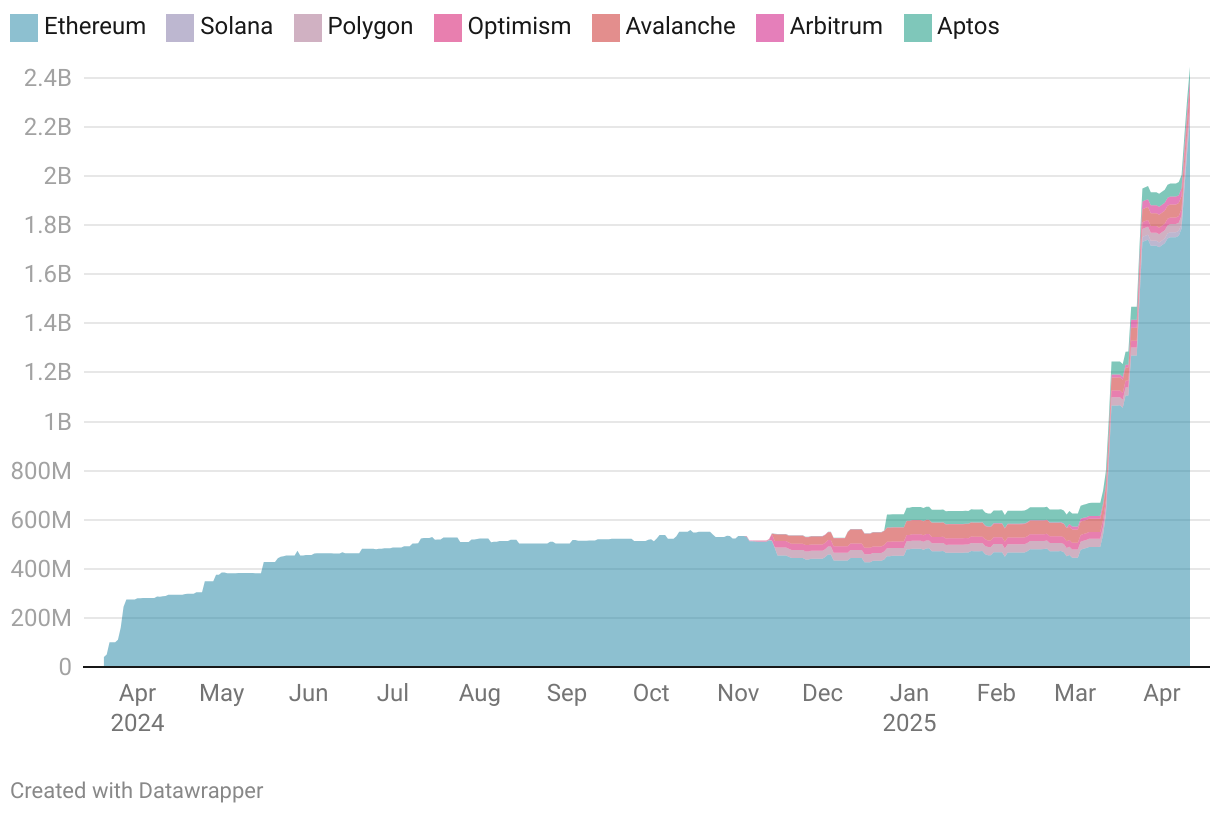
Task: Select the Solana legend label text
Action: pos(236,27)
